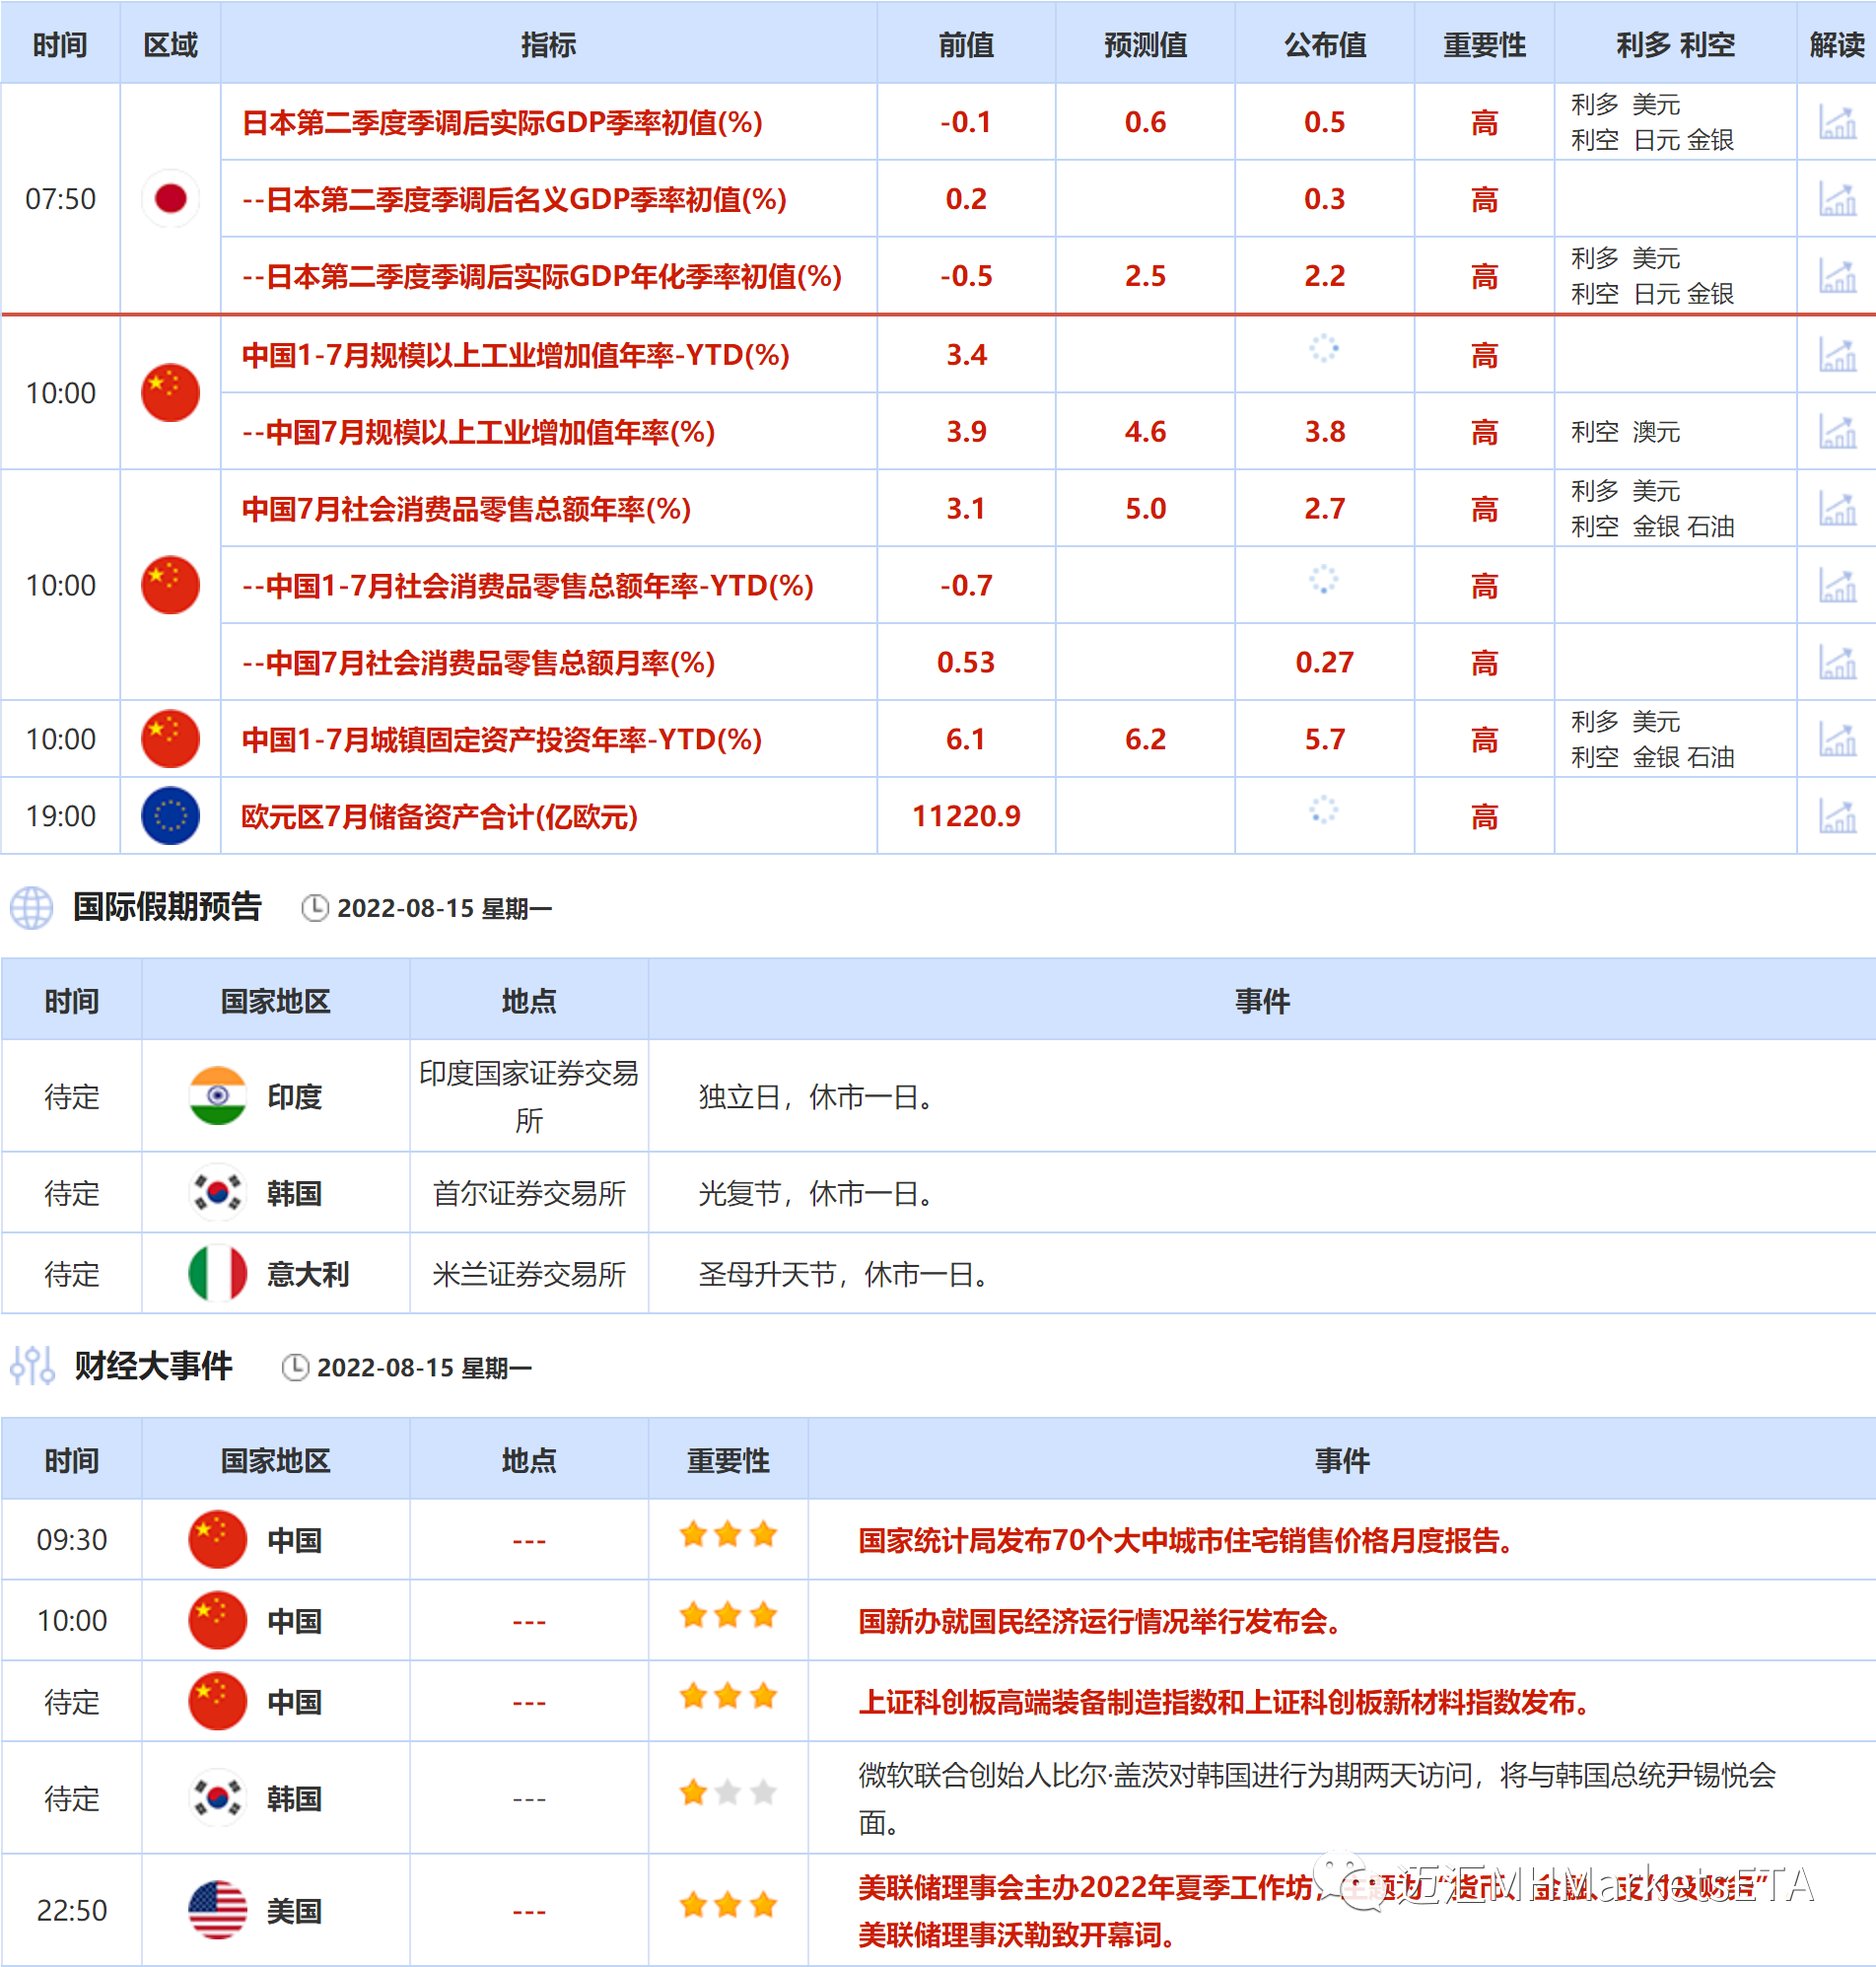Click globe icon beside 国际假期预告
1876x1967 pixels.
pyautogui.click(x=31, y=908)
